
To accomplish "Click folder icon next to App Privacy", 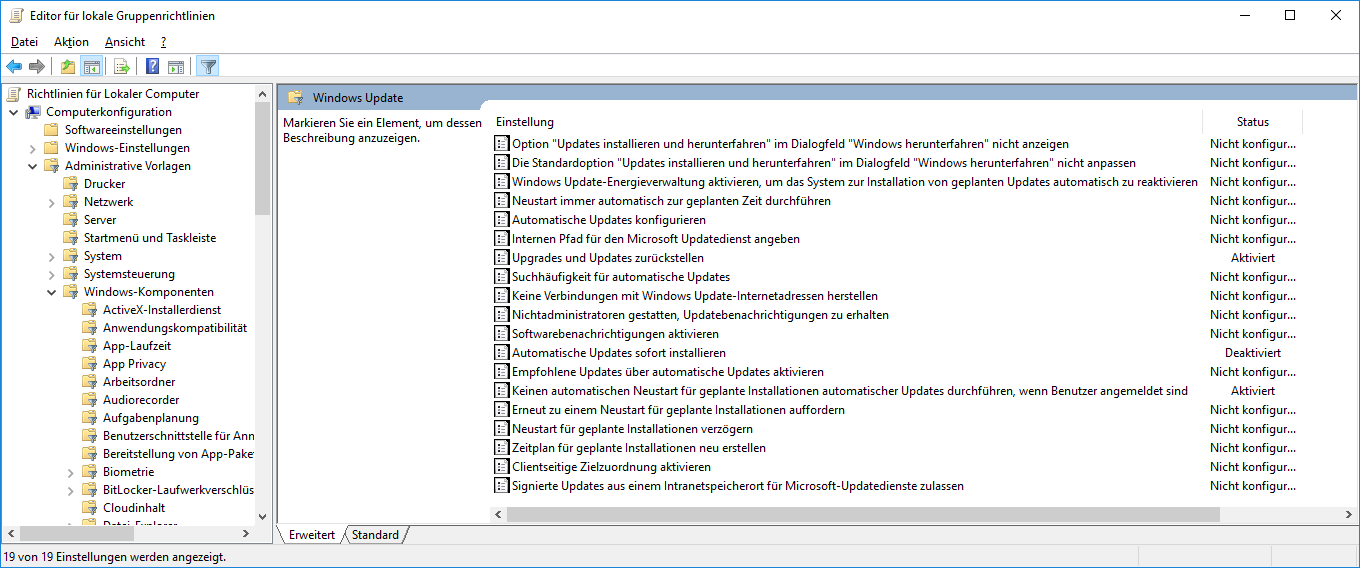I will click(89, 364).
